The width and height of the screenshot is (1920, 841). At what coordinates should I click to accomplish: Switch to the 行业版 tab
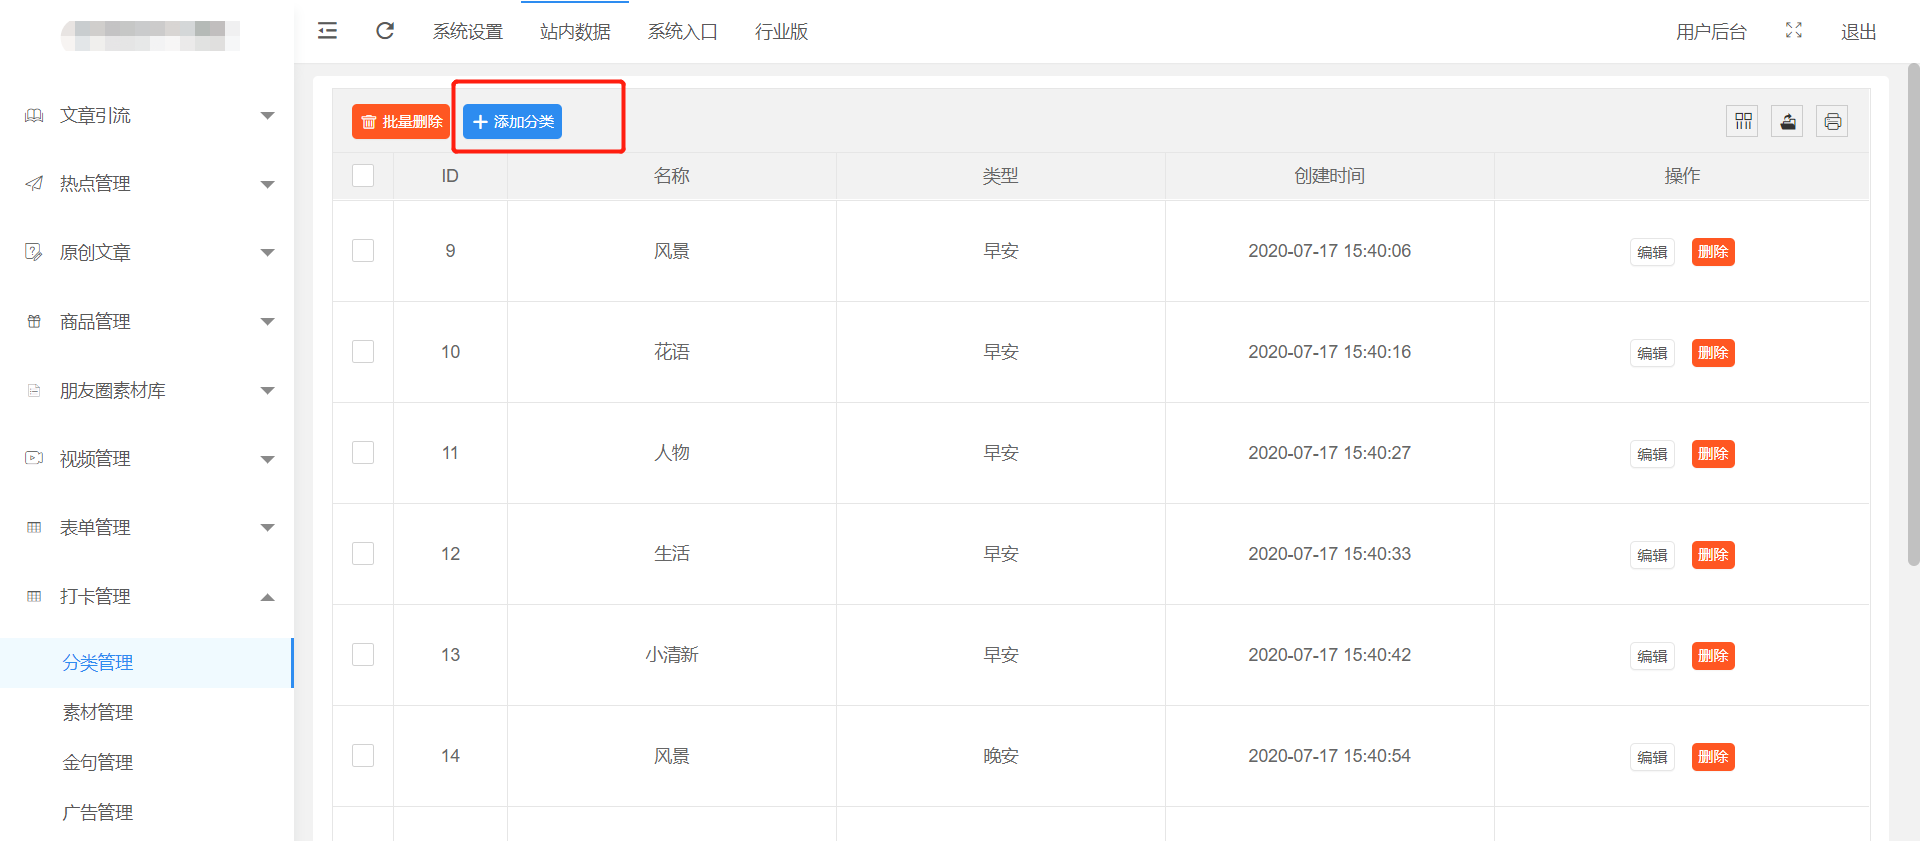coord(781,32)
